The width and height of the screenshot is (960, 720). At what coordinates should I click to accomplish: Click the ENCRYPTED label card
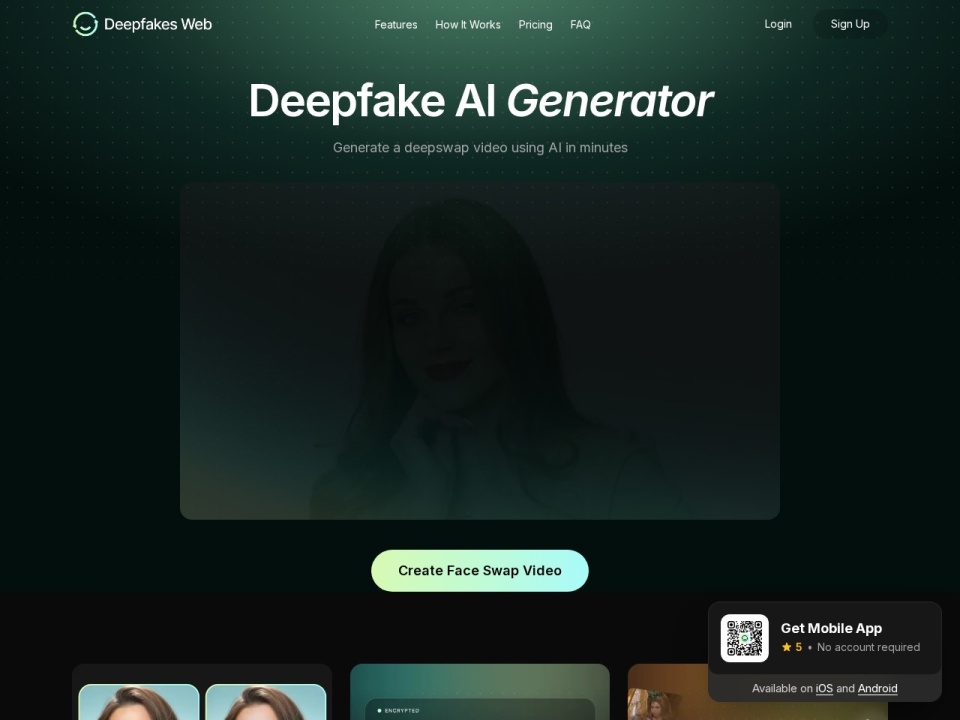pyautogui.click(x=480, y=710)
